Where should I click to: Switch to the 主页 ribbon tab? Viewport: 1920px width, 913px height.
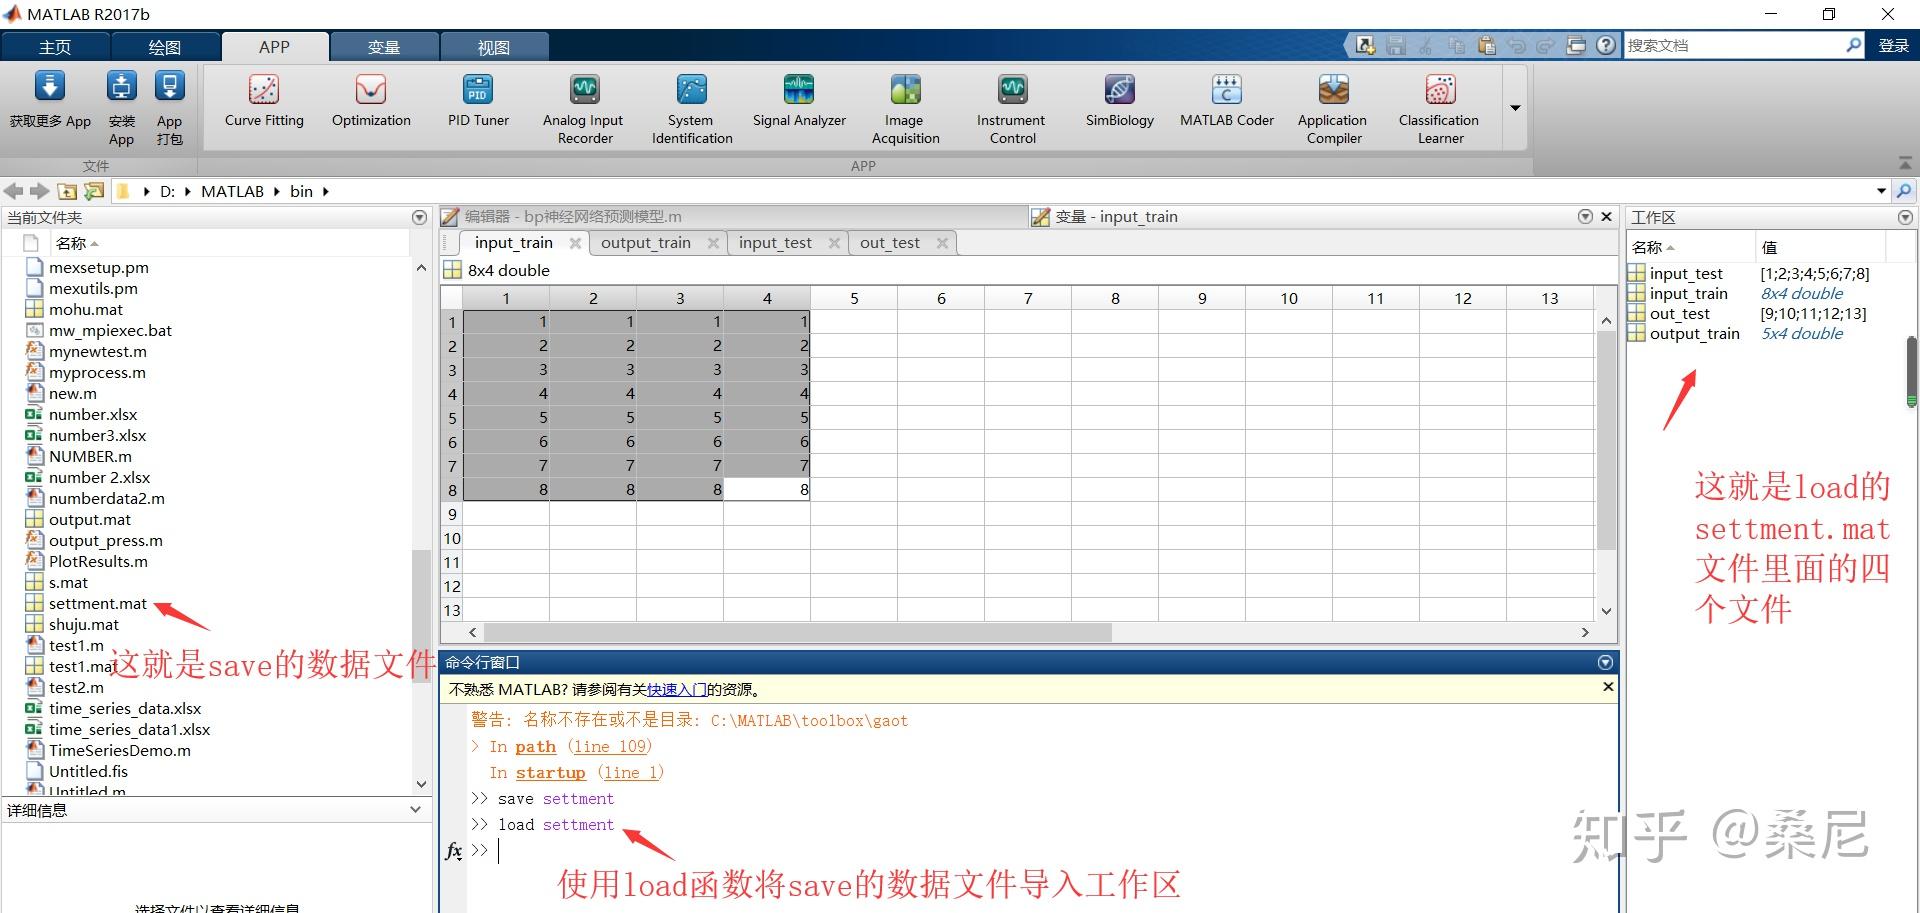pyautogui.click(x=55, y=46)
